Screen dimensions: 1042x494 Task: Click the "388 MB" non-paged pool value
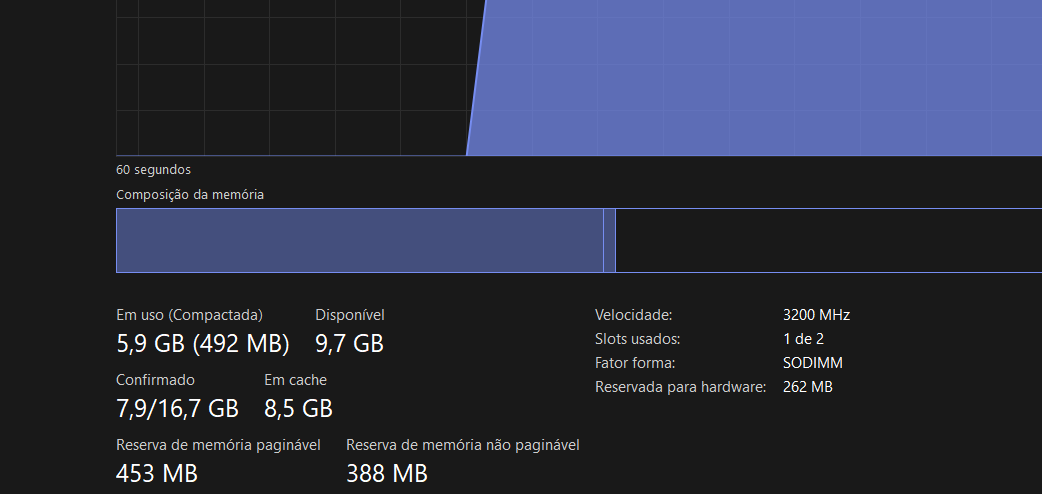point(387,473)
